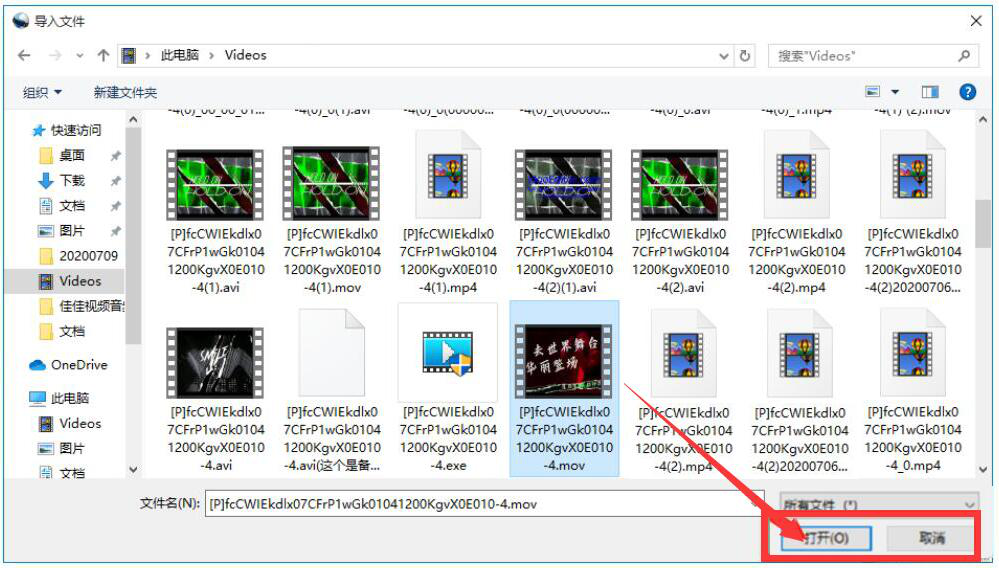999x568 pixels.
Task: Open the blue help icon
Action: 967,92
